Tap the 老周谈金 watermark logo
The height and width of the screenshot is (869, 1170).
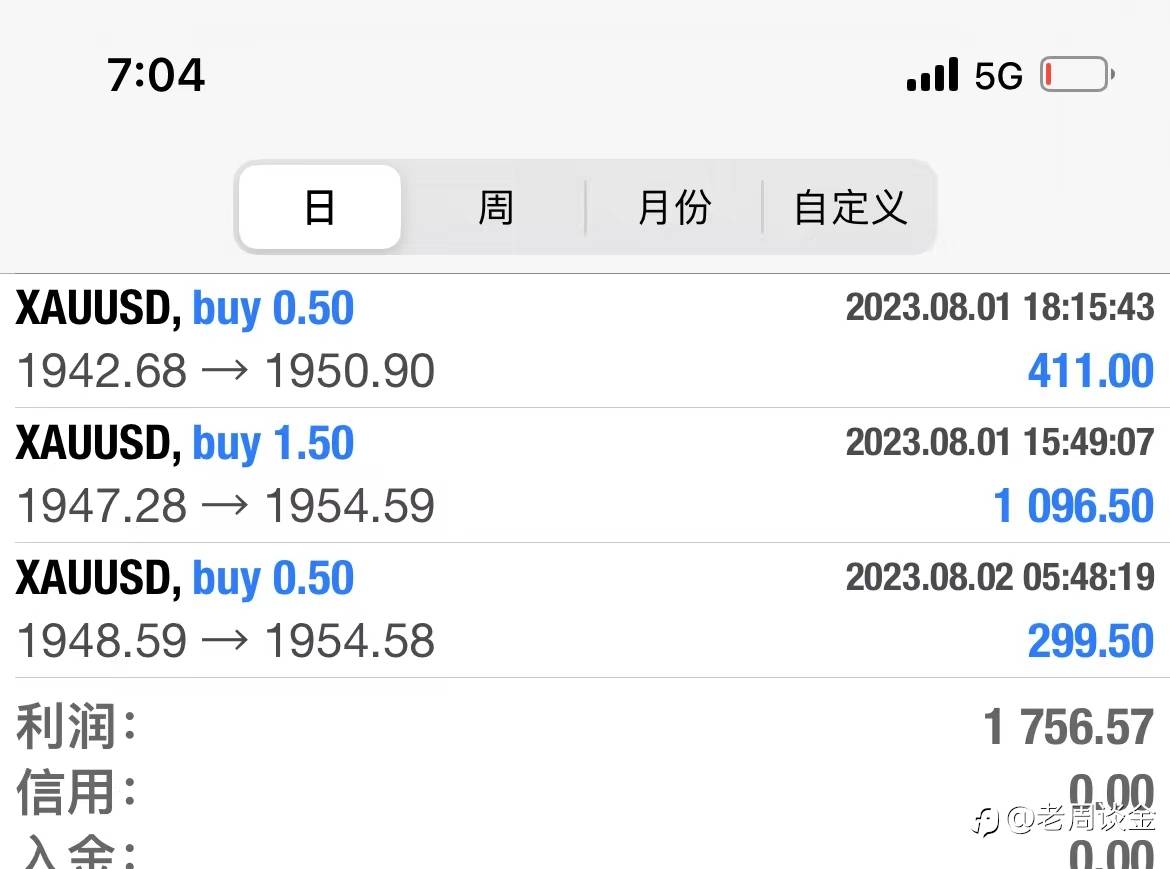1066,819
